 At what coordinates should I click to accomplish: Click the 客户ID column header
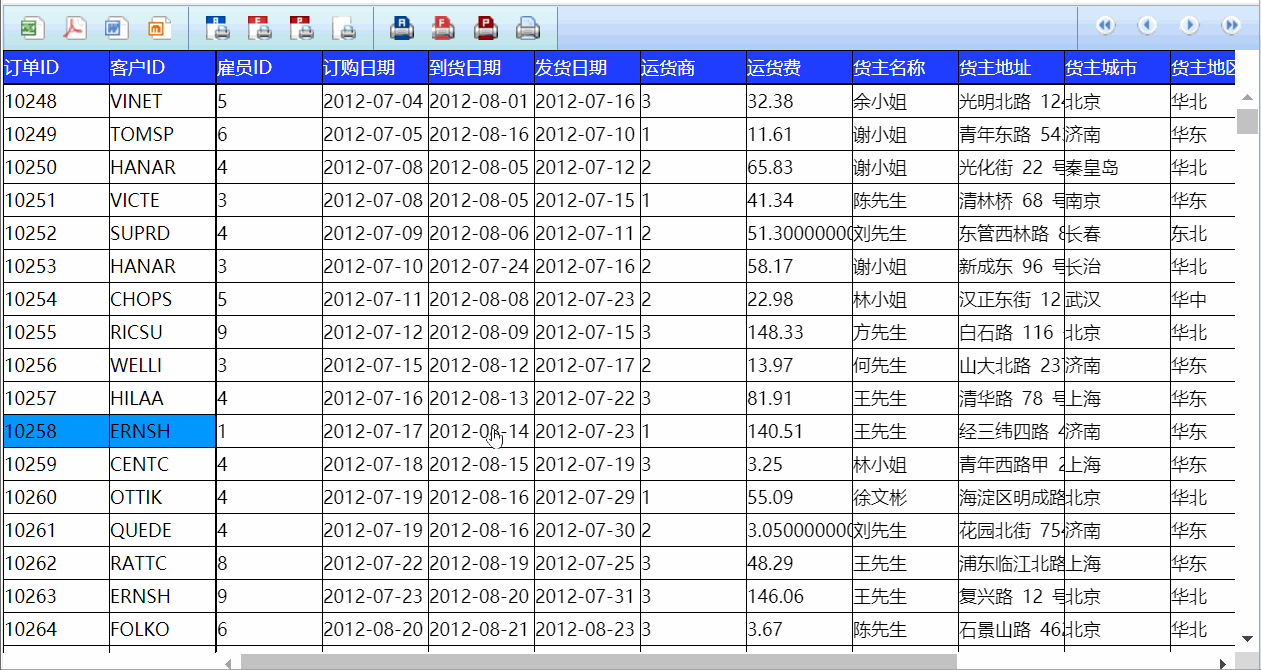pos(162,68)
